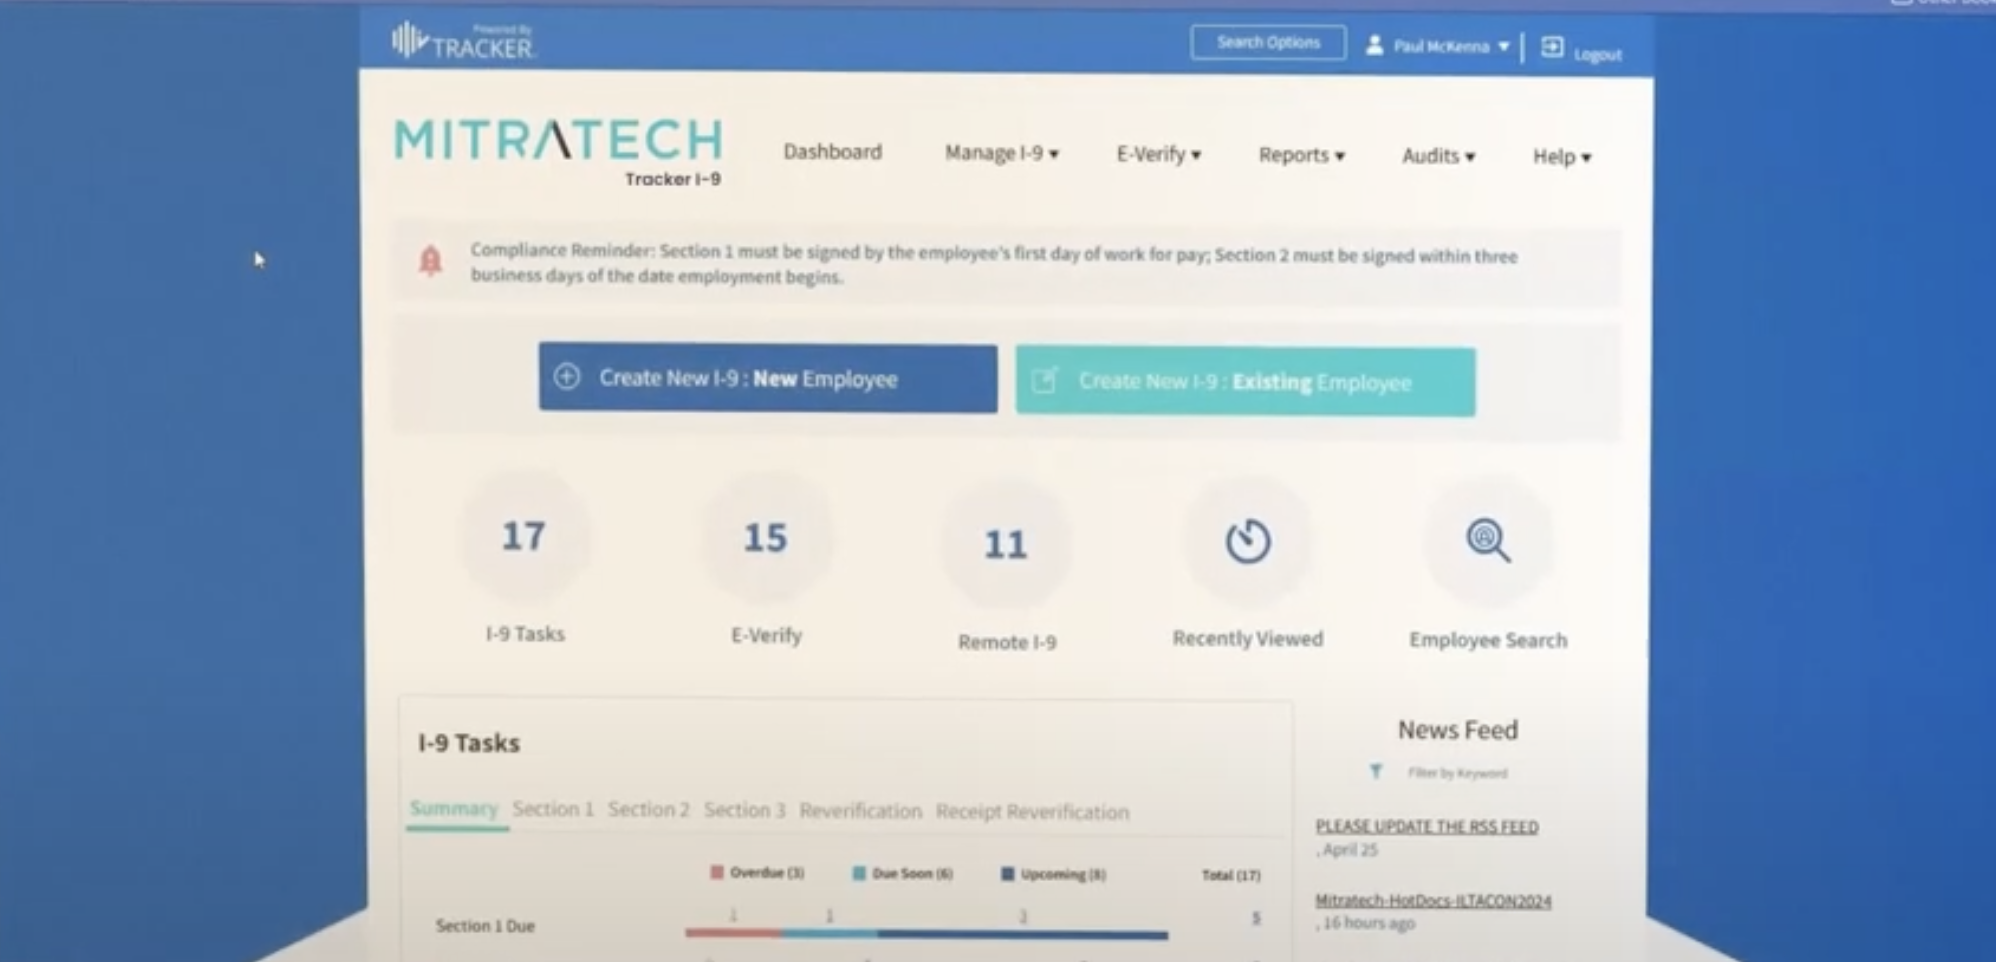Click the '16 hours ago' timestamp
Viewport: 1996px width, 962px height.
1368,923
